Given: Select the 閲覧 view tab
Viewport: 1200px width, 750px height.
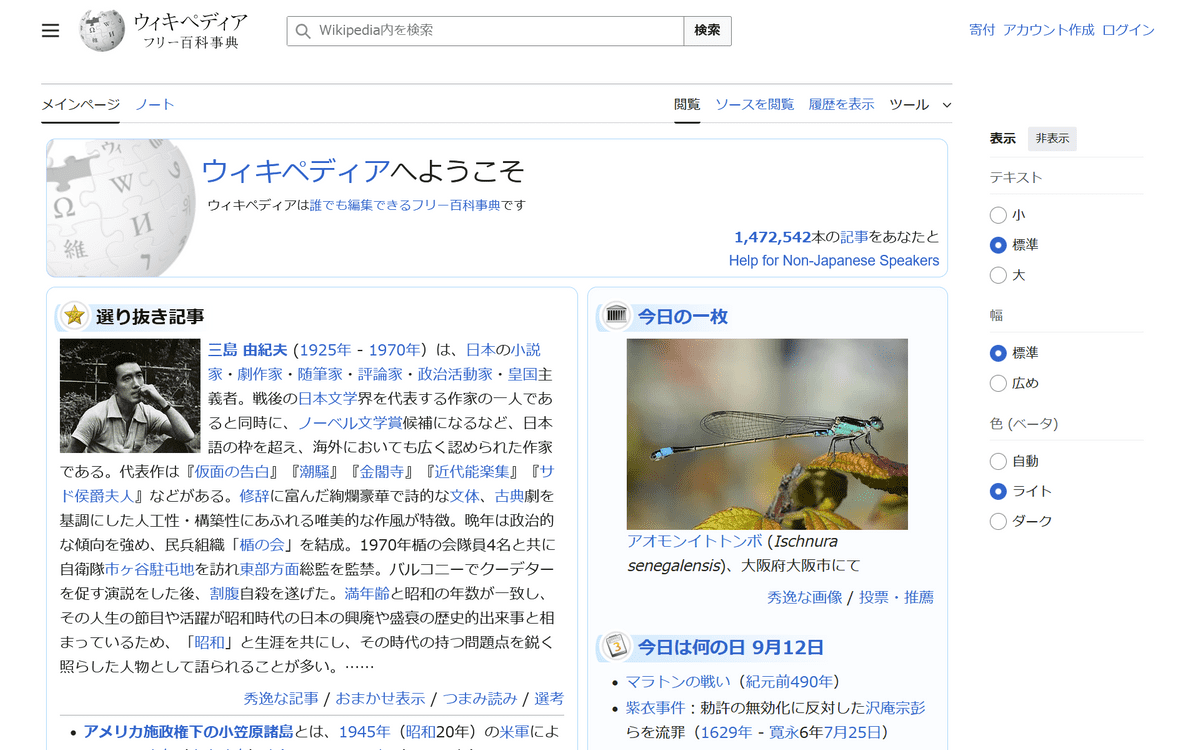Looking at the screenshot, I should 687,104.
